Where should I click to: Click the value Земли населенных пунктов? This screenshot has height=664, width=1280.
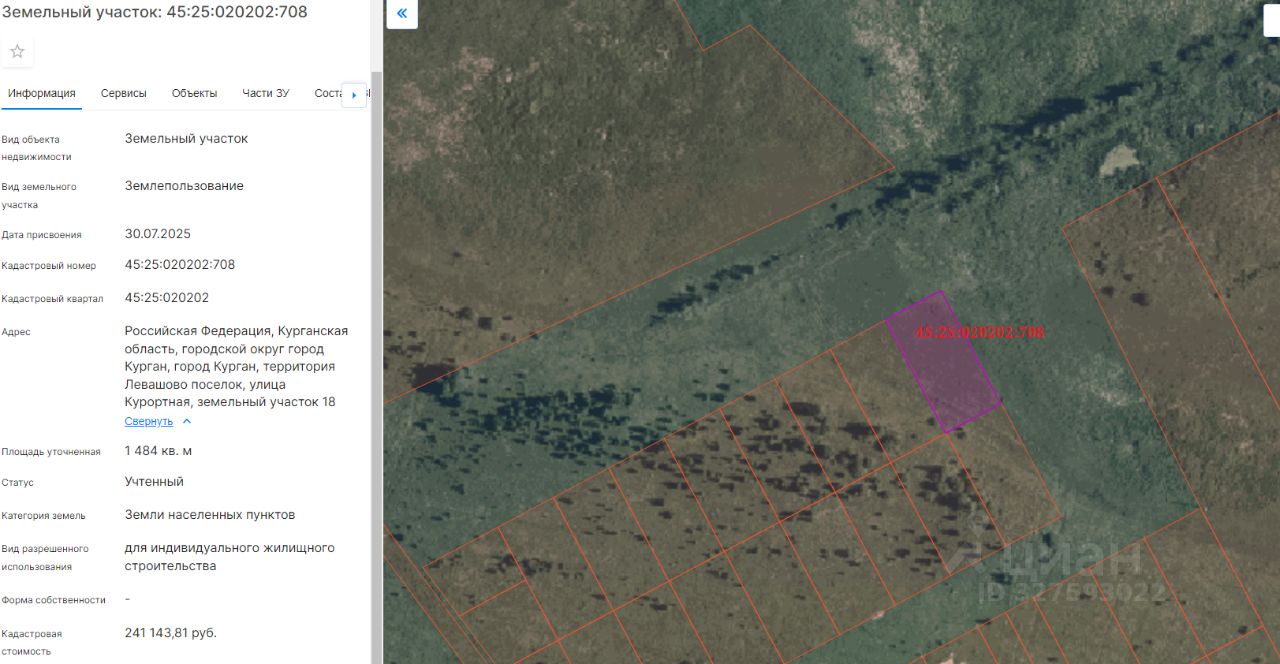[x=210, y=515]
